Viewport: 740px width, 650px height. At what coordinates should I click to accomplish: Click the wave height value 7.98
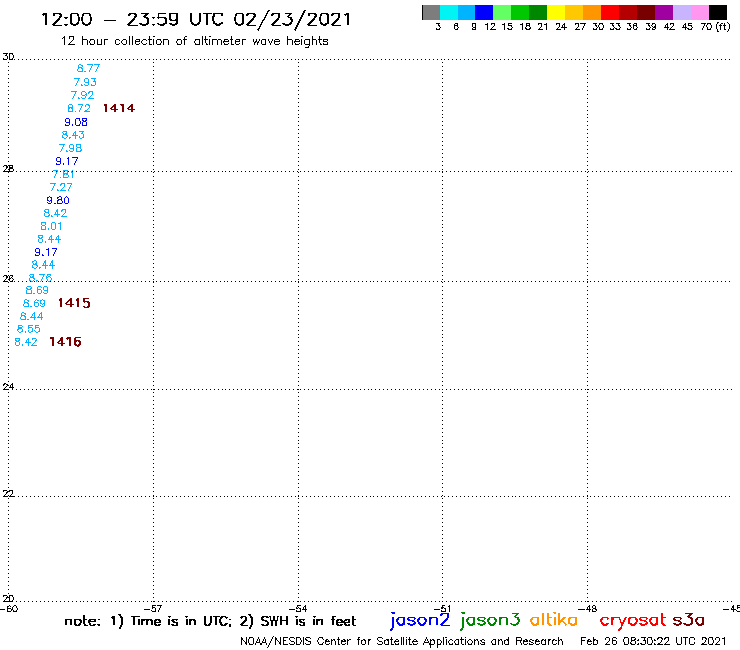pos(70,148)
